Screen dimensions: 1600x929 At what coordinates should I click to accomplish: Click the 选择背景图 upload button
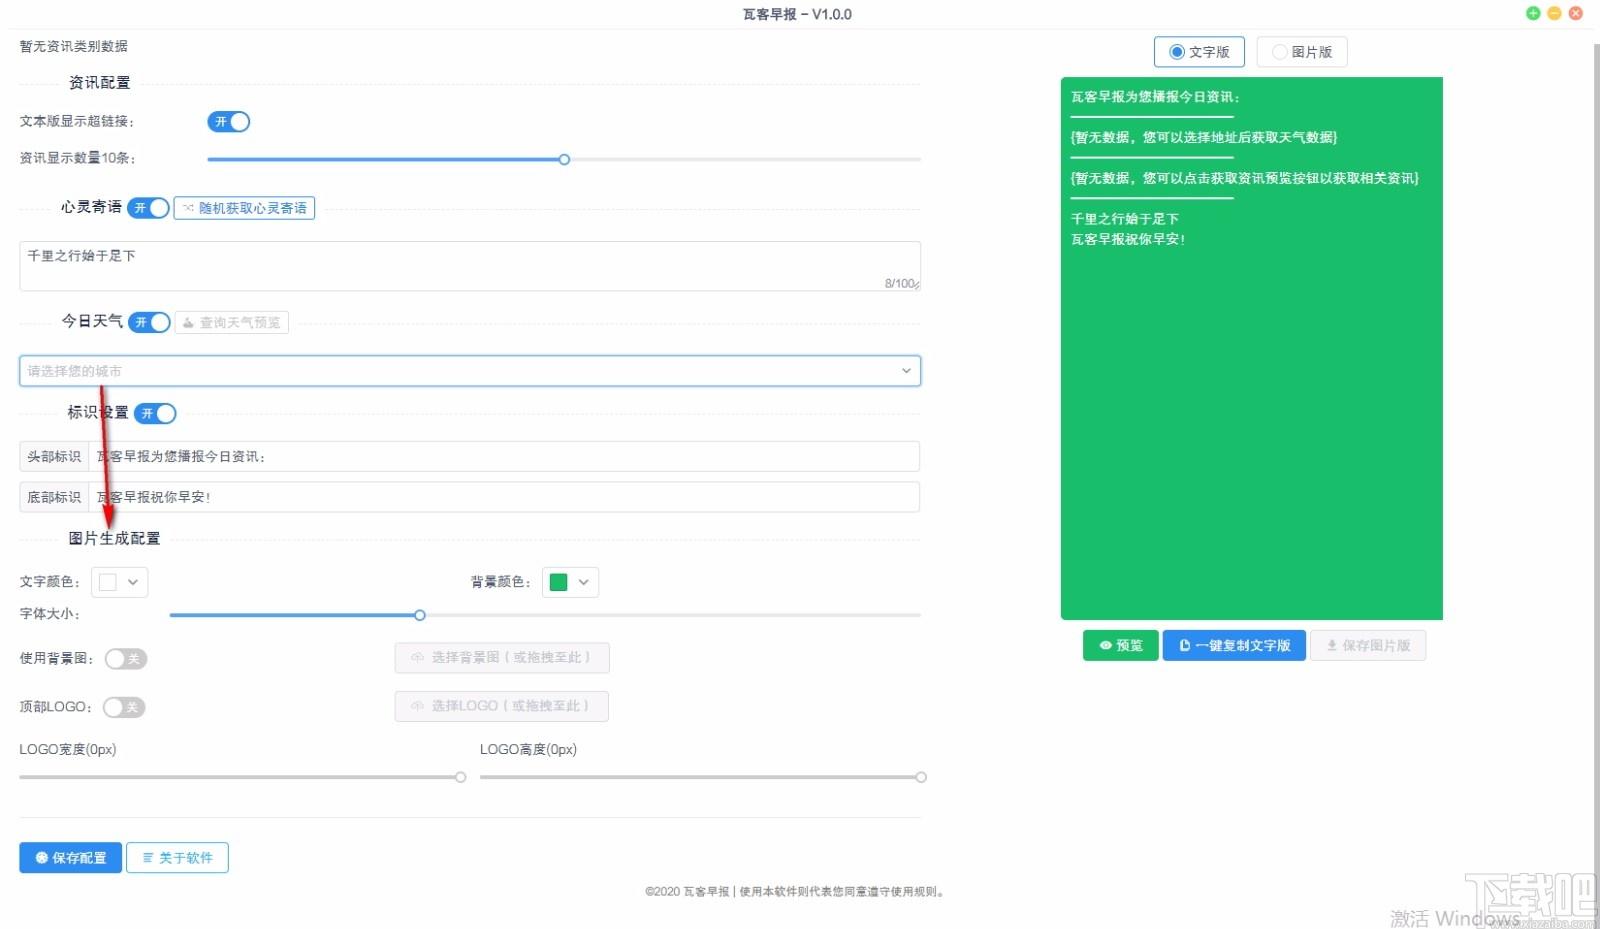coord(502,658)
